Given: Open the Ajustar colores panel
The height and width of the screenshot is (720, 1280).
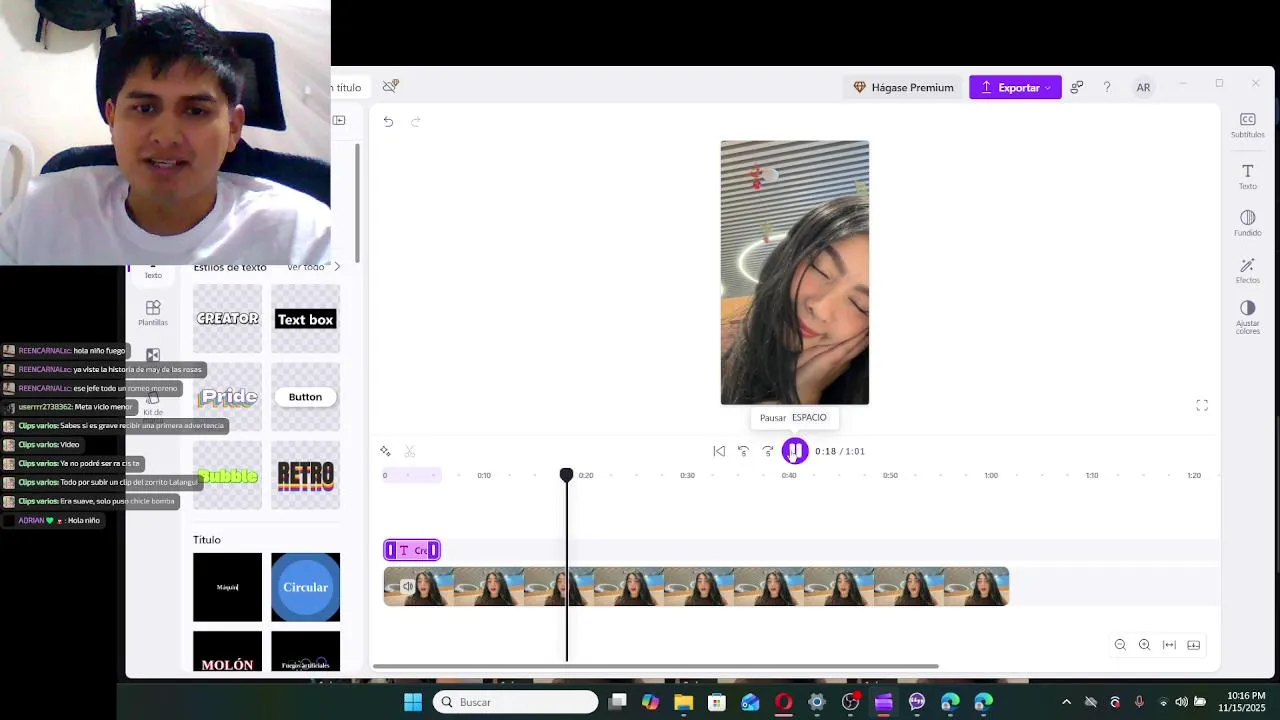Looking at the screenshot, I should 1247,317.
